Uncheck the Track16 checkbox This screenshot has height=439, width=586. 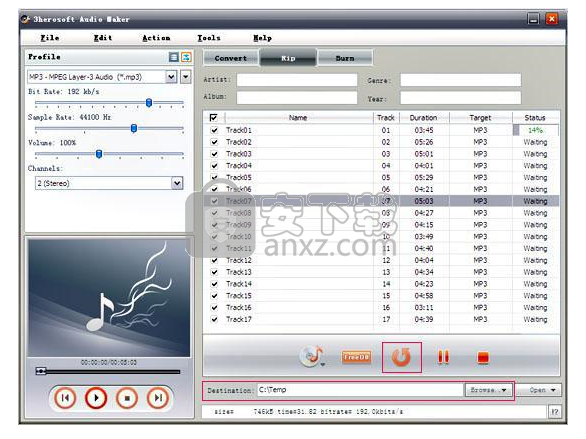tap(214, 307)
